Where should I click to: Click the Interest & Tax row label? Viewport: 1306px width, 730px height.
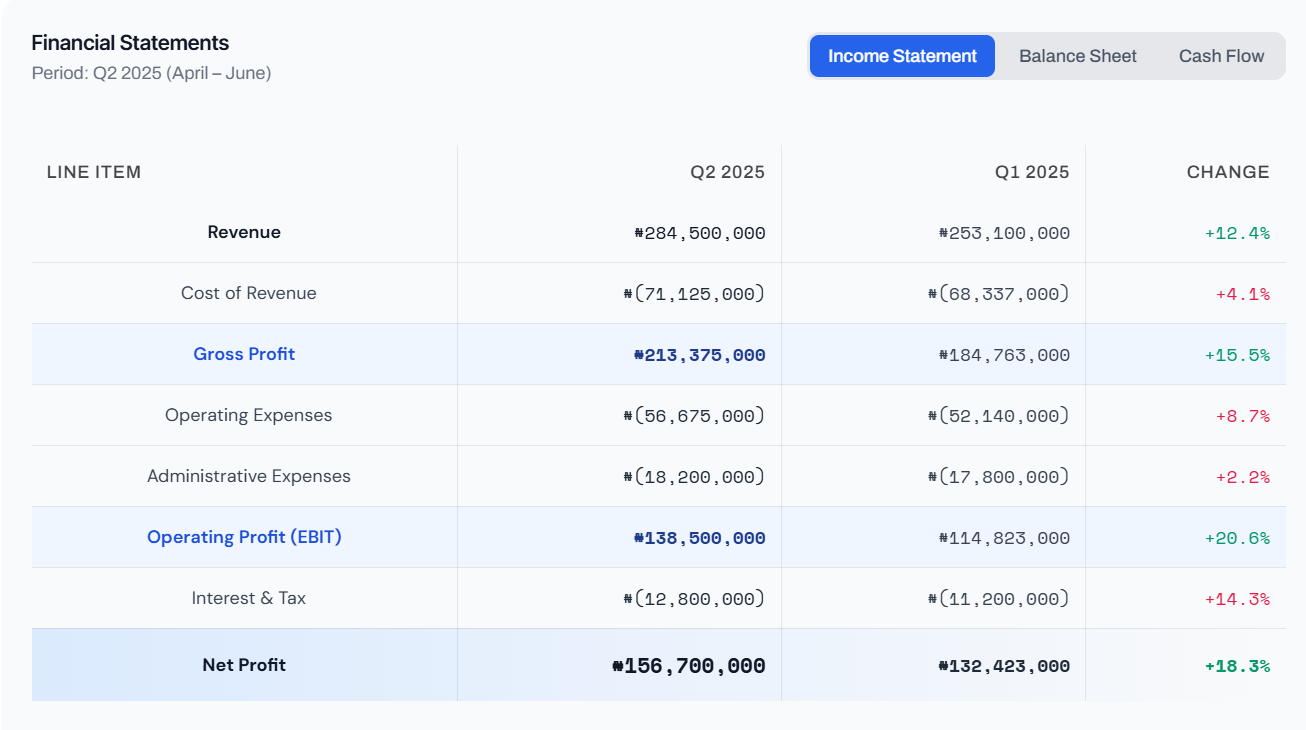[248, 598]
